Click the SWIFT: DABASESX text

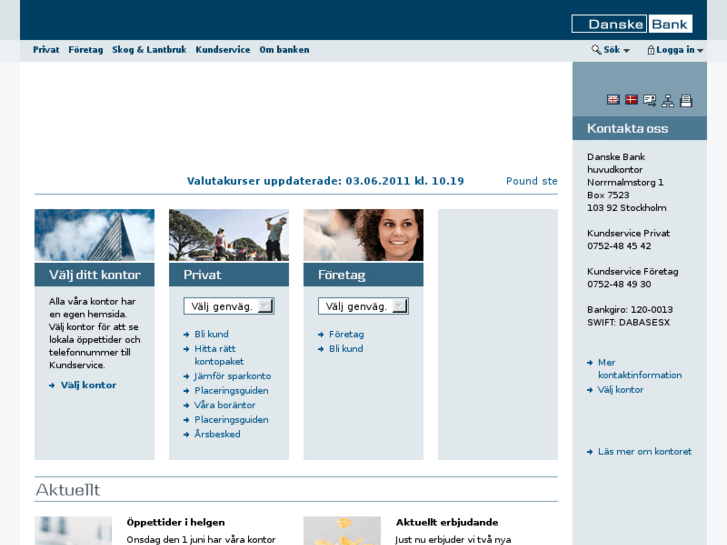coord(629,322)
